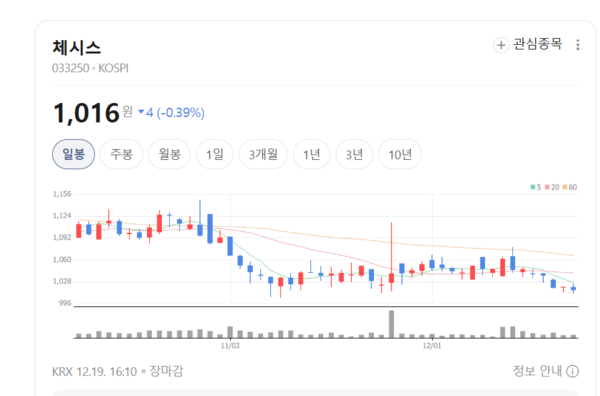Click the 1,092 price axis label
This screenshot has height=396, width=600.
pyautogui.click(x=62, y=238)
